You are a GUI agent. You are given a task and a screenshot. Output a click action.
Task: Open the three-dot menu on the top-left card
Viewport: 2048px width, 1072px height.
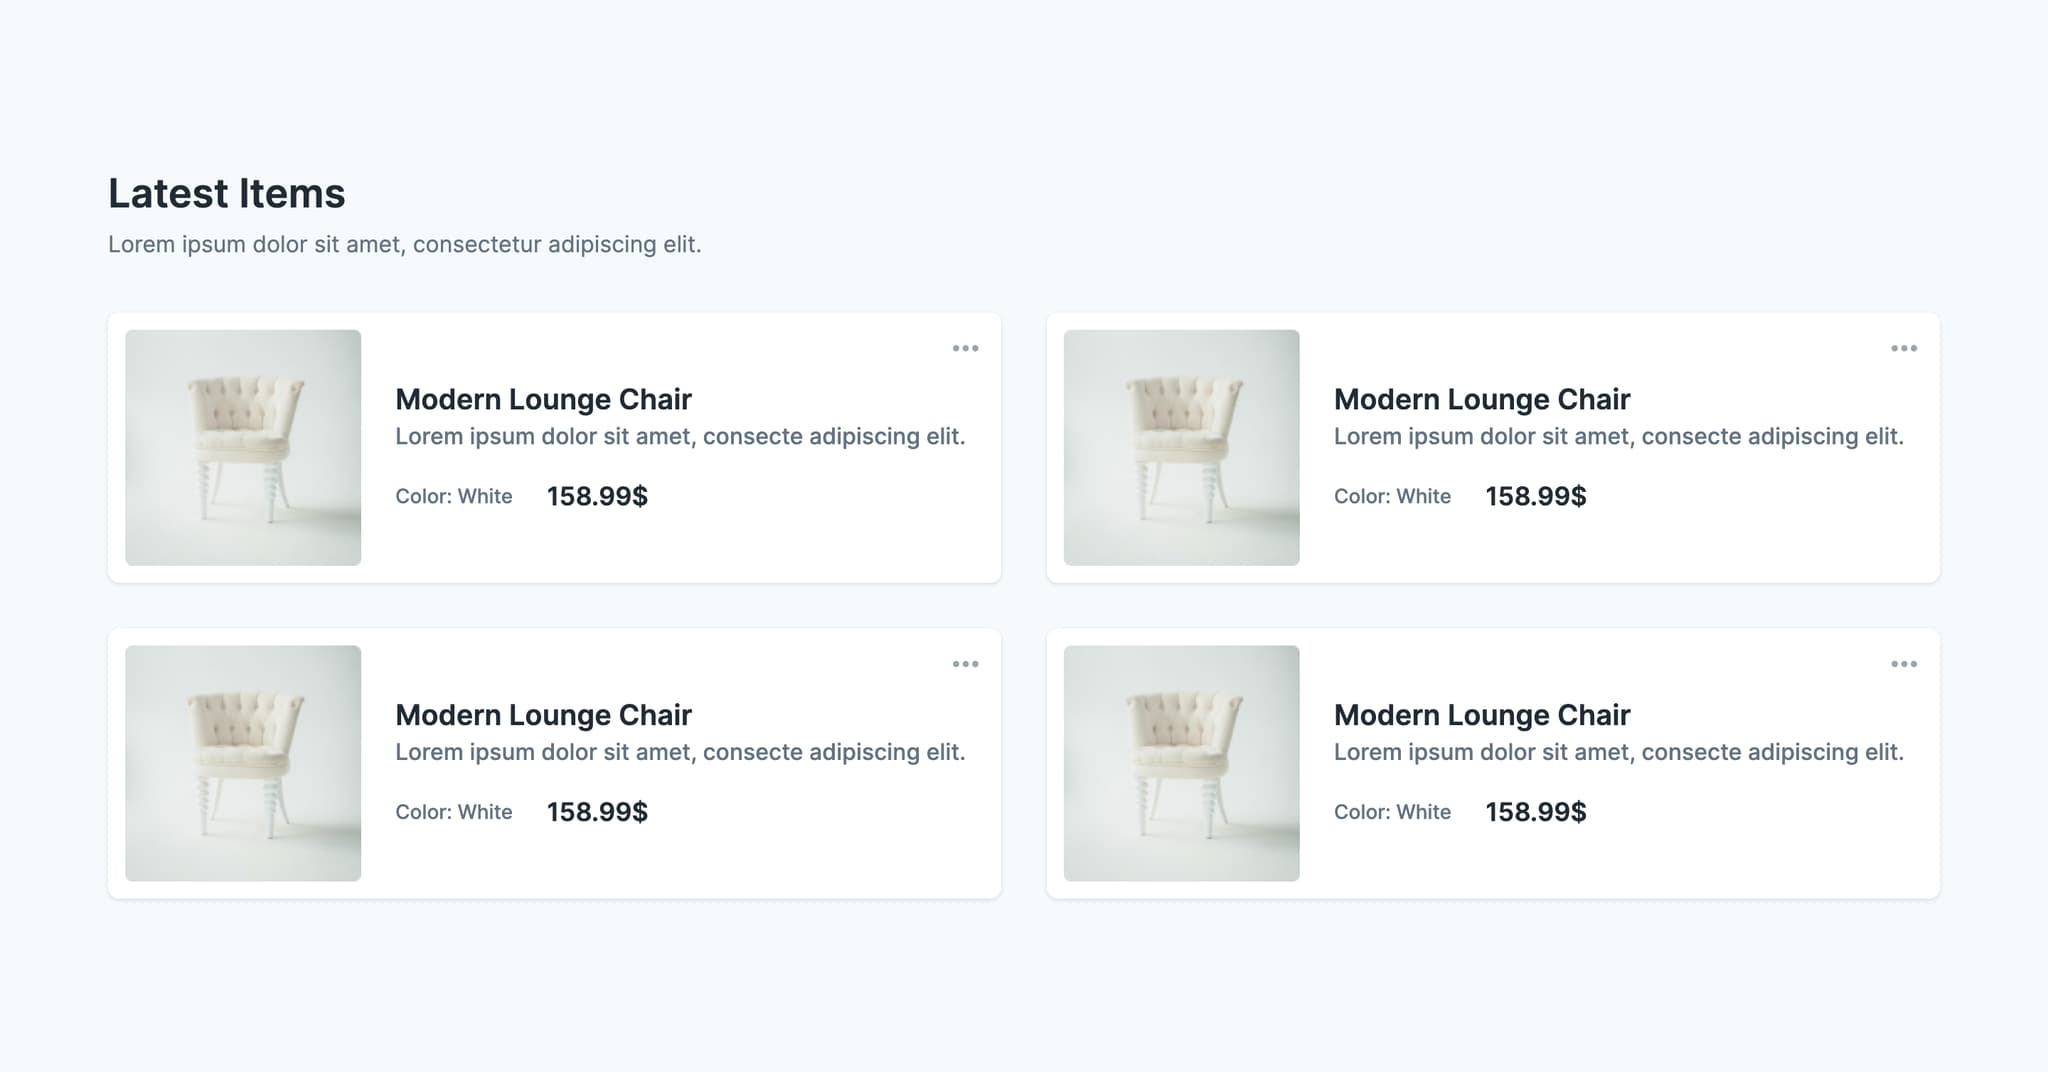(965, 348)
